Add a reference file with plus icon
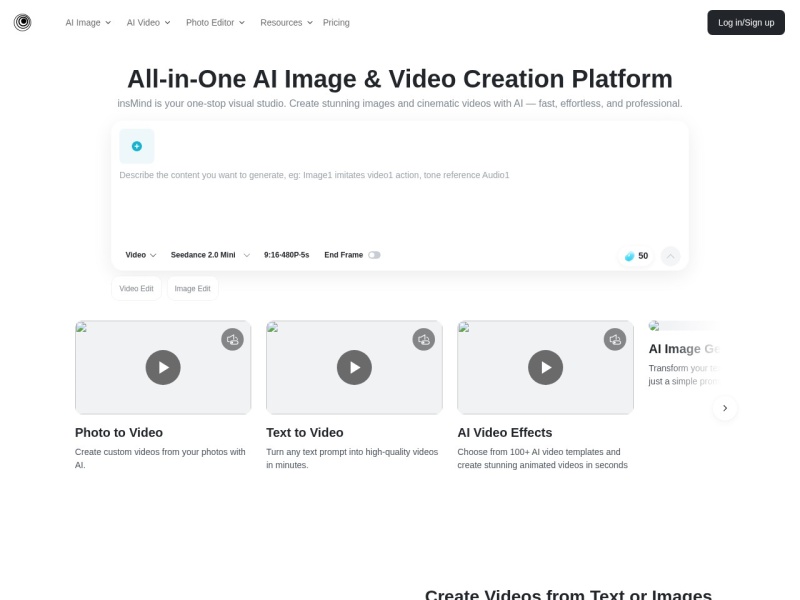 tap(137, 146)
